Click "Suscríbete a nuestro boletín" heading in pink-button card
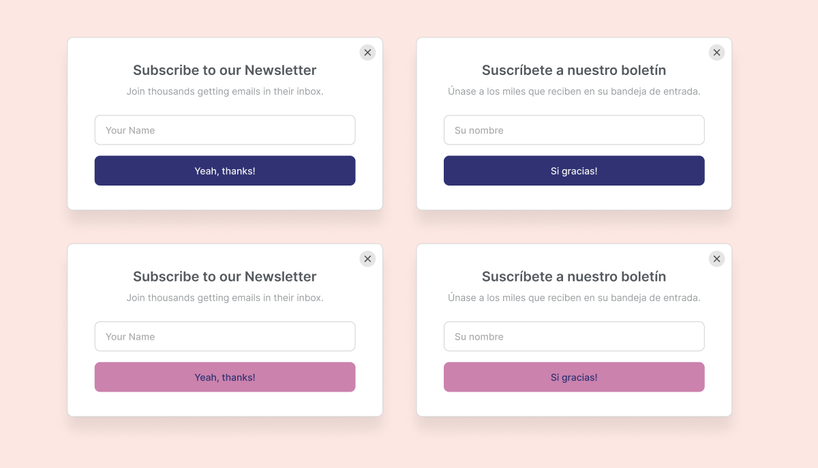This screenshot has width=818, height=468. pyautogui.click(x=574, y=276)
